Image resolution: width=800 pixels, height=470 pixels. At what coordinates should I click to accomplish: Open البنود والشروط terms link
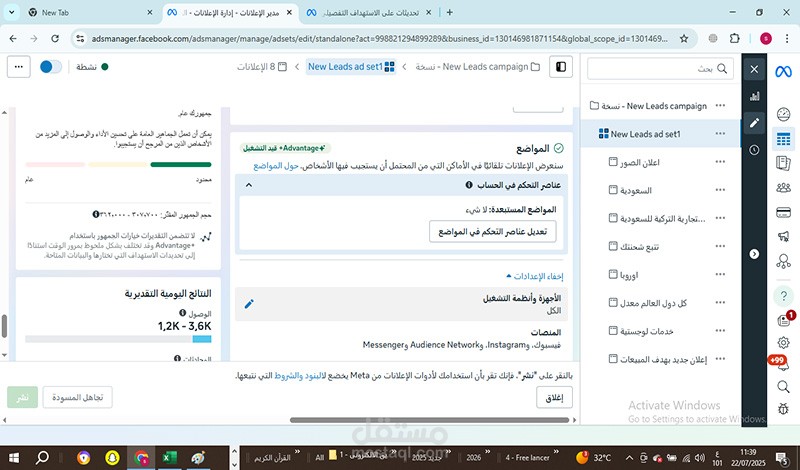coord(299,376)
